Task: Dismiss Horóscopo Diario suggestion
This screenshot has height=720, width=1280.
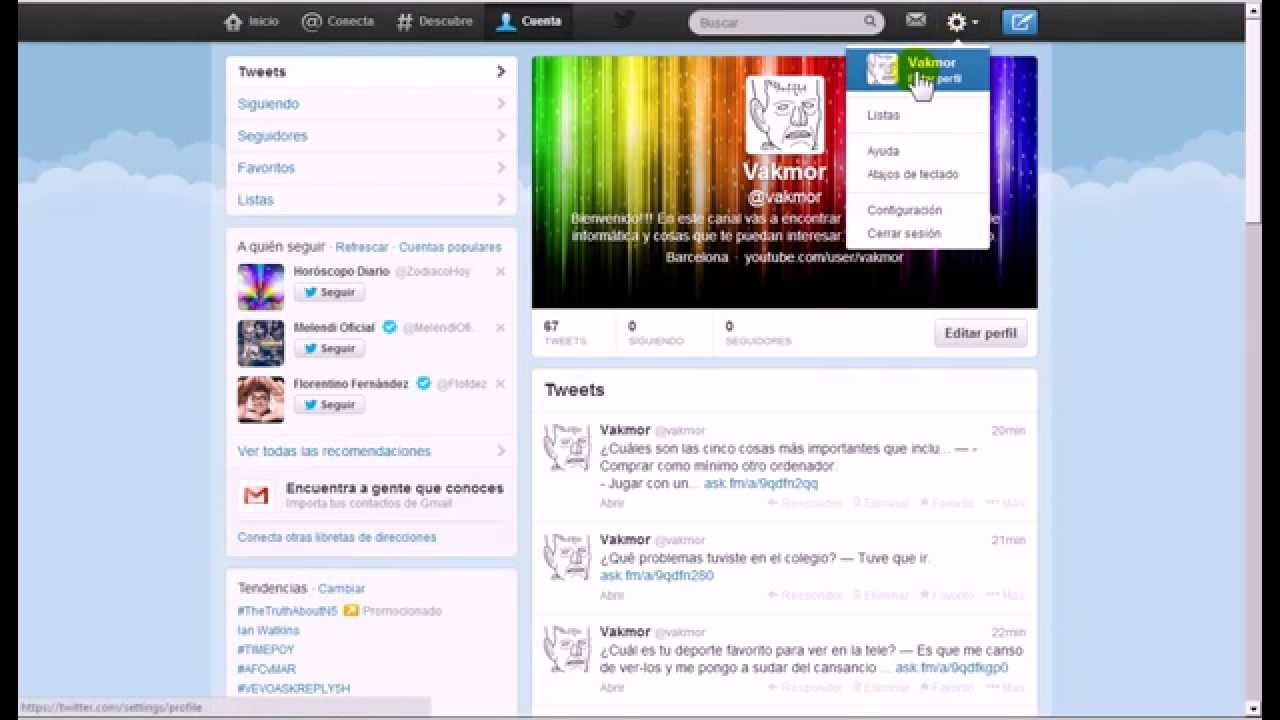Action: 500,271
